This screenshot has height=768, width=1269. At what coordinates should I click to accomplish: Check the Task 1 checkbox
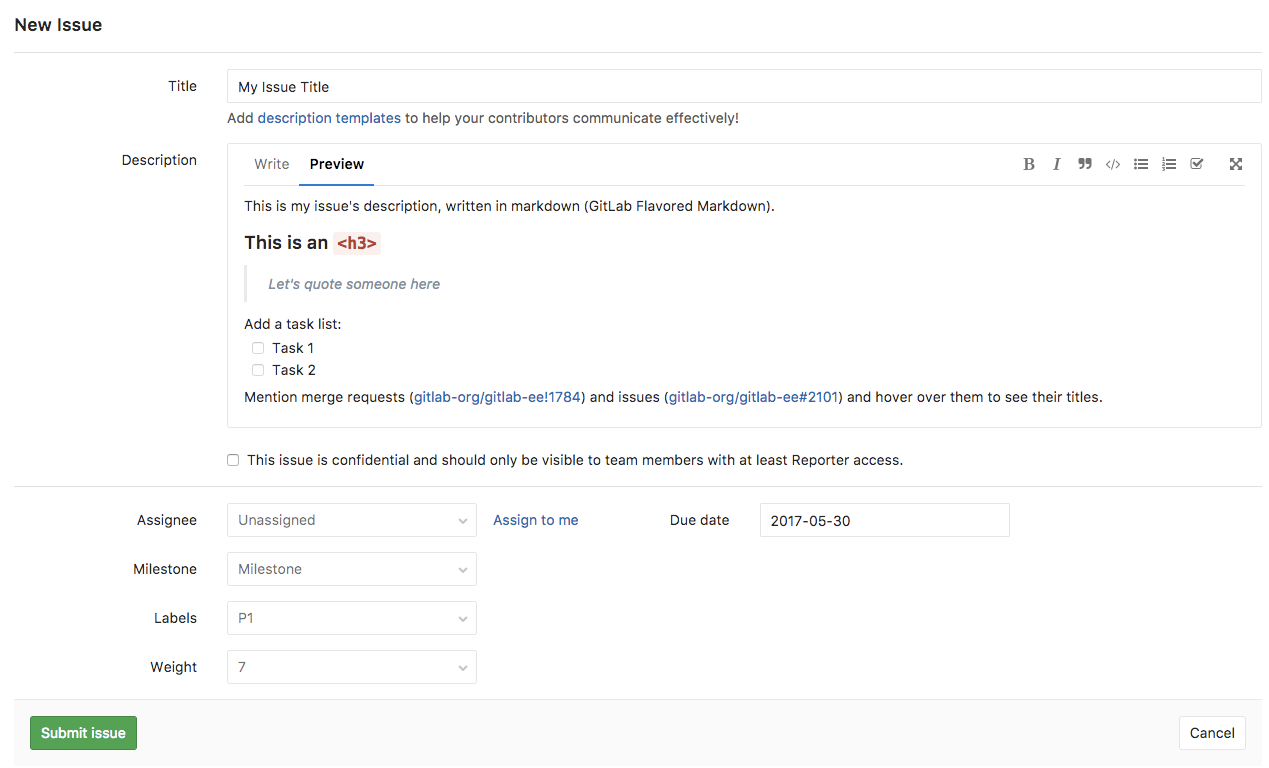258,348
